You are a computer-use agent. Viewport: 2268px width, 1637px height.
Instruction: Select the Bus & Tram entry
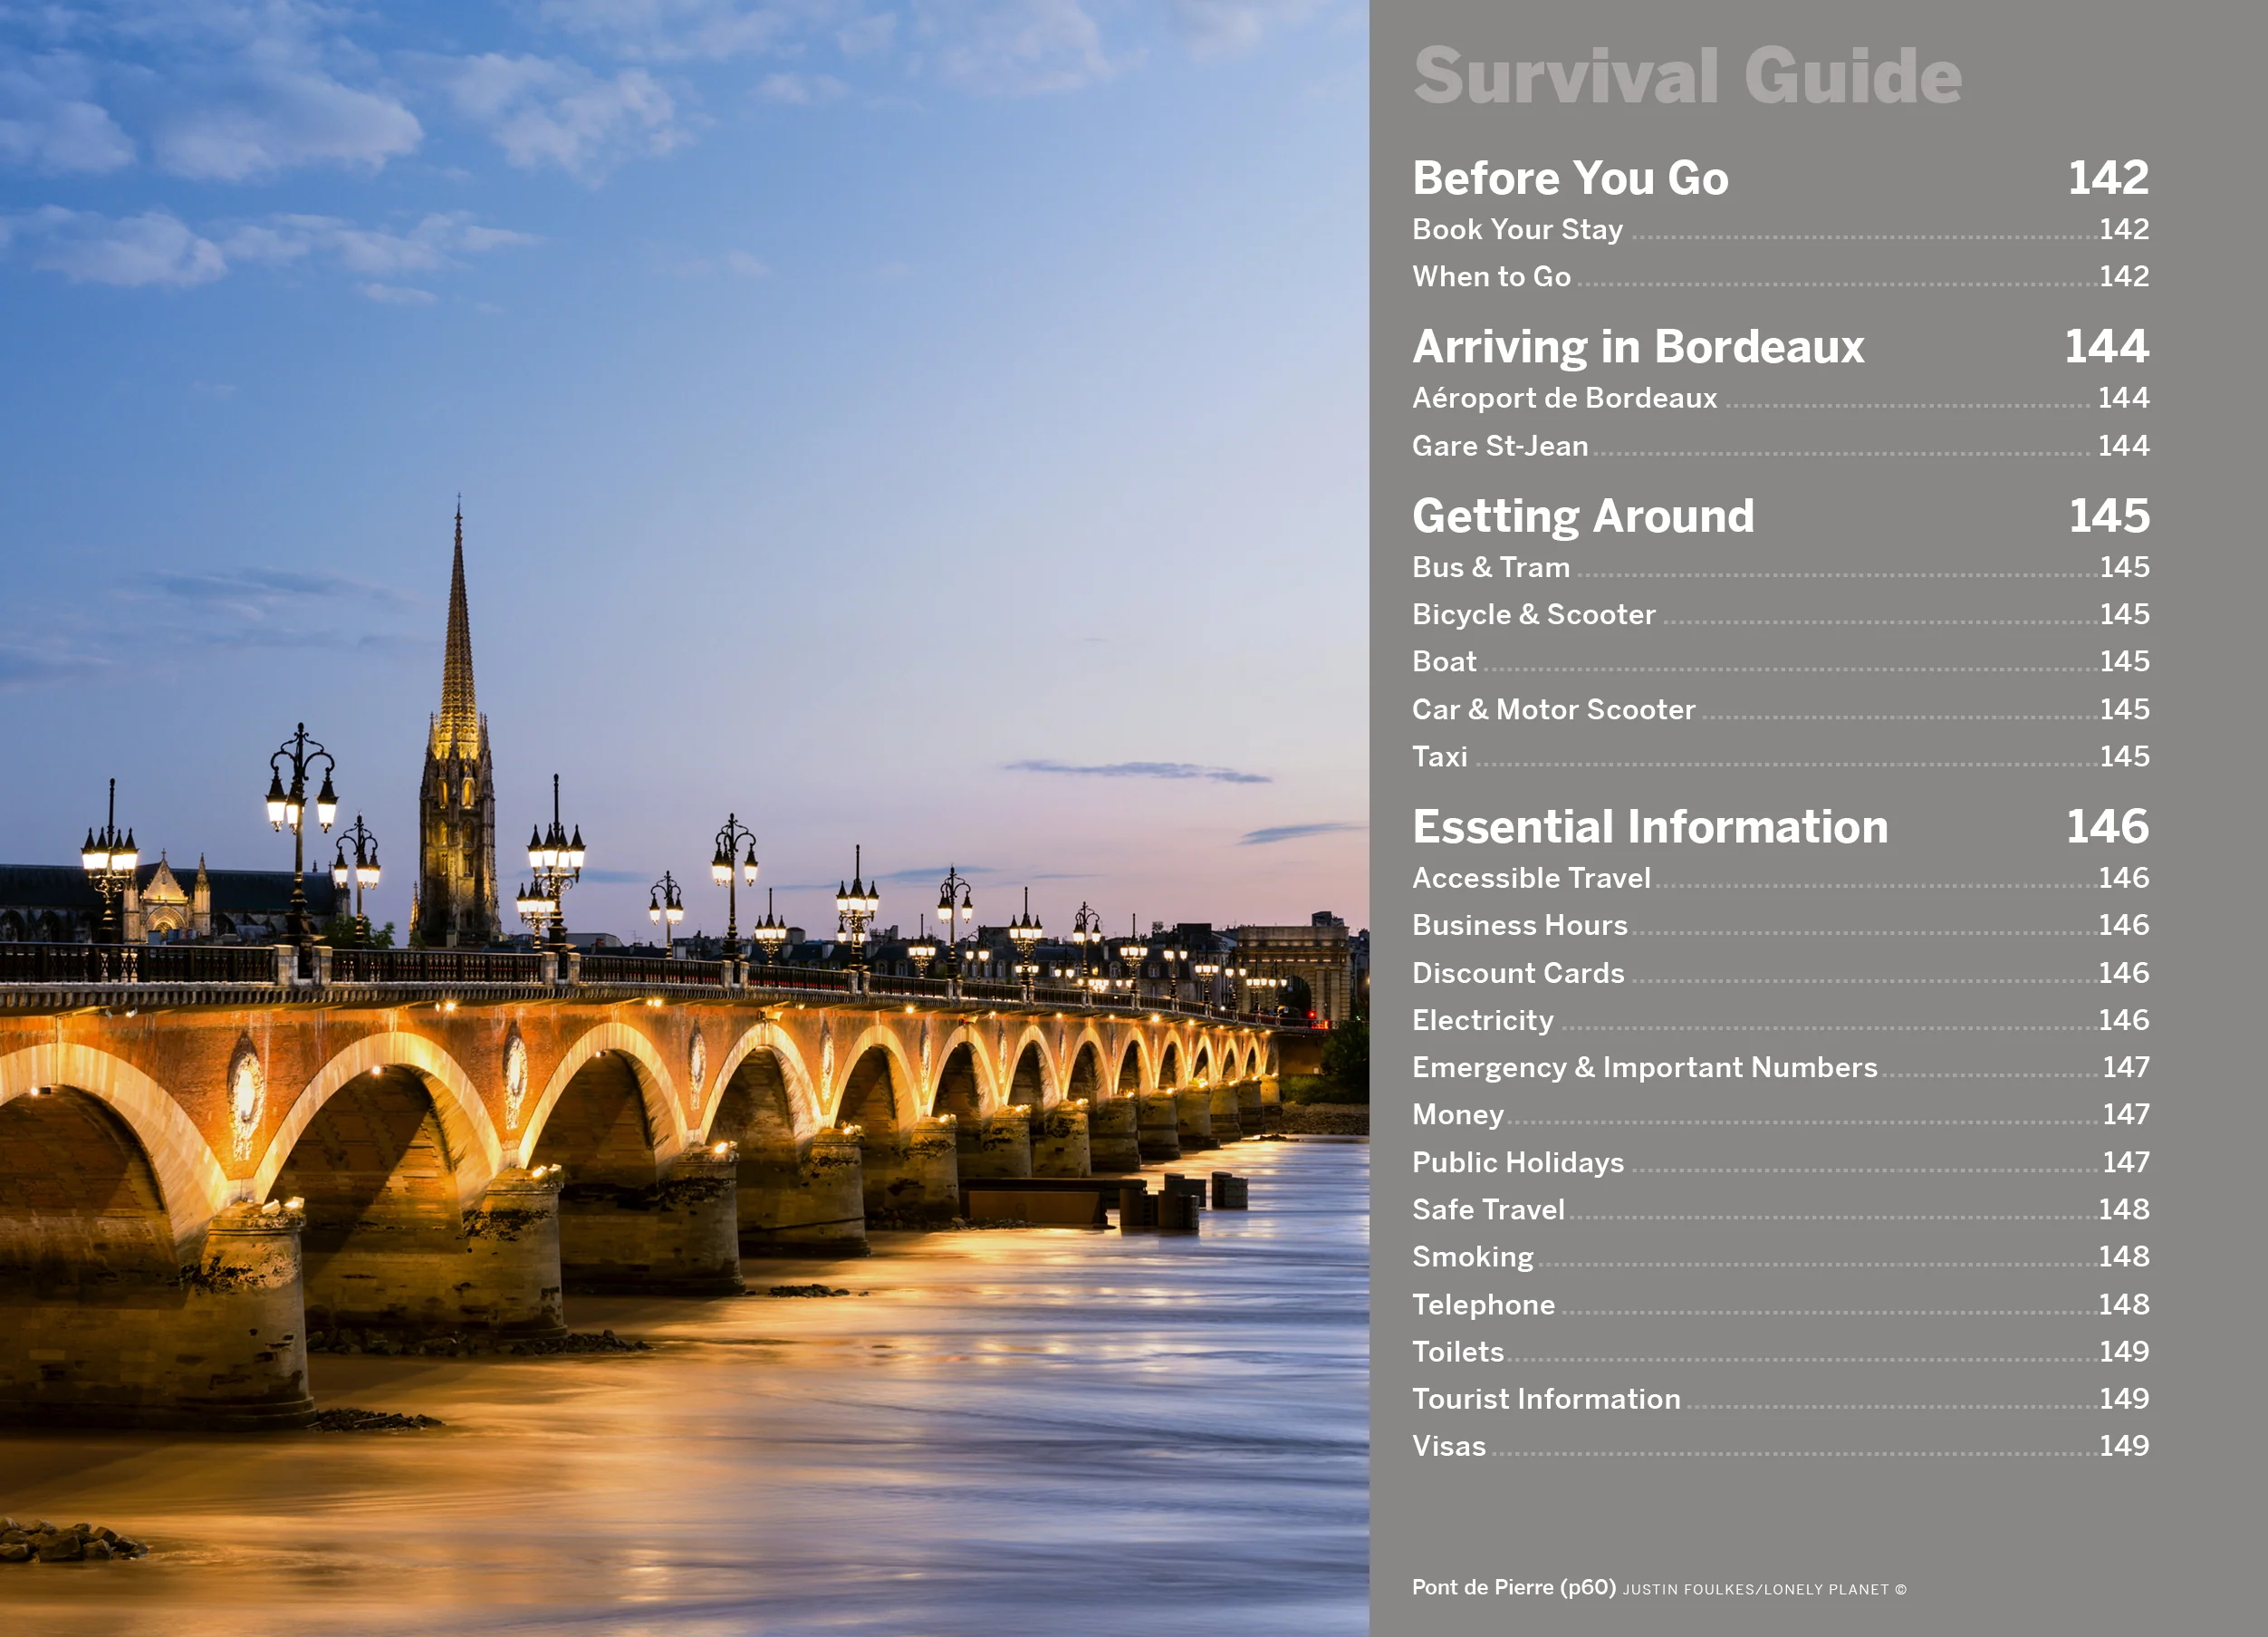[1490, 568]
